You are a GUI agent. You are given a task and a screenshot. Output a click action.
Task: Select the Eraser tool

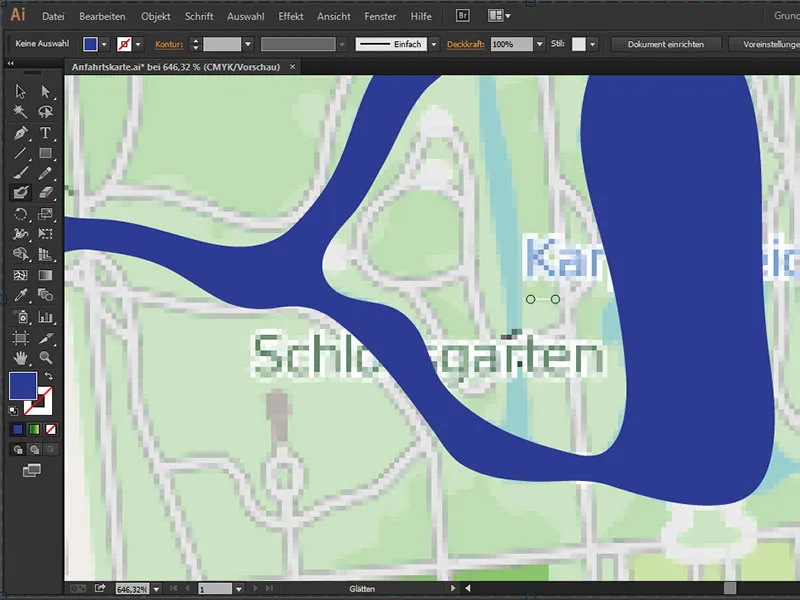click(45, 193)
